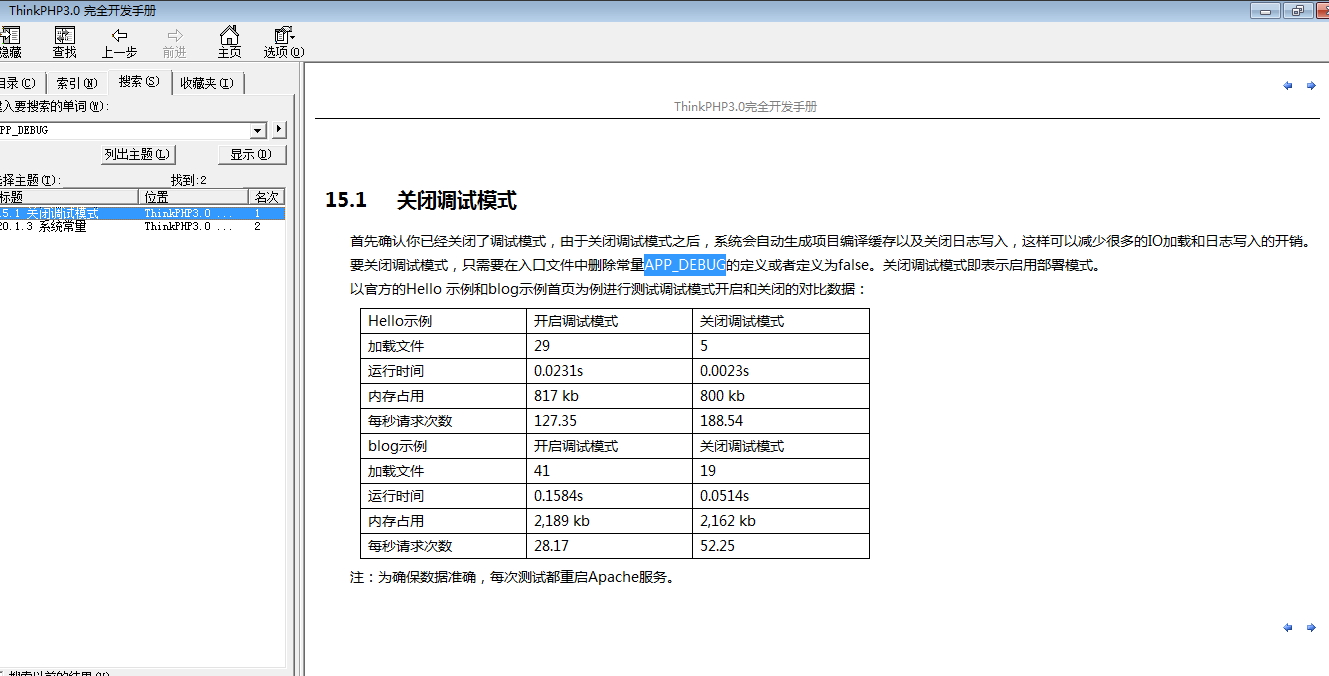Sort results by the 标题 column header
This screenshot has height=676, width=1329.
point(68,197)
